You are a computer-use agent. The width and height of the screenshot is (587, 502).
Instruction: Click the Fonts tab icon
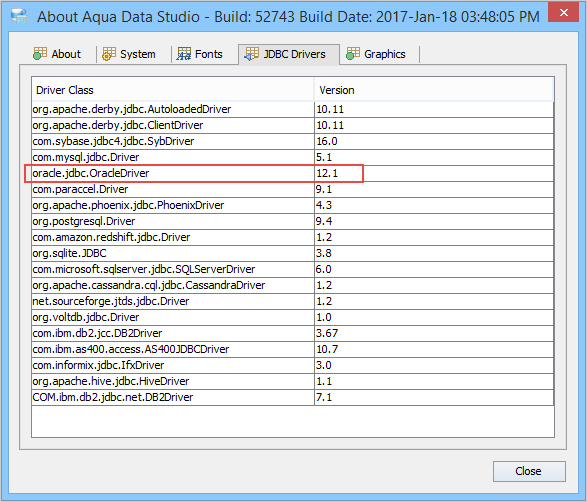[184, 54]
